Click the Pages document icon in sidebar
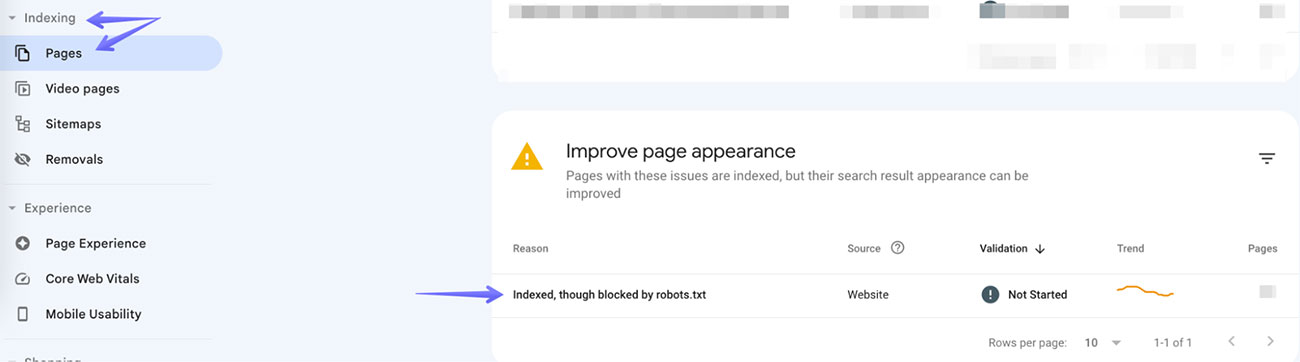The image size is (1300, 362). click(22, 54)
